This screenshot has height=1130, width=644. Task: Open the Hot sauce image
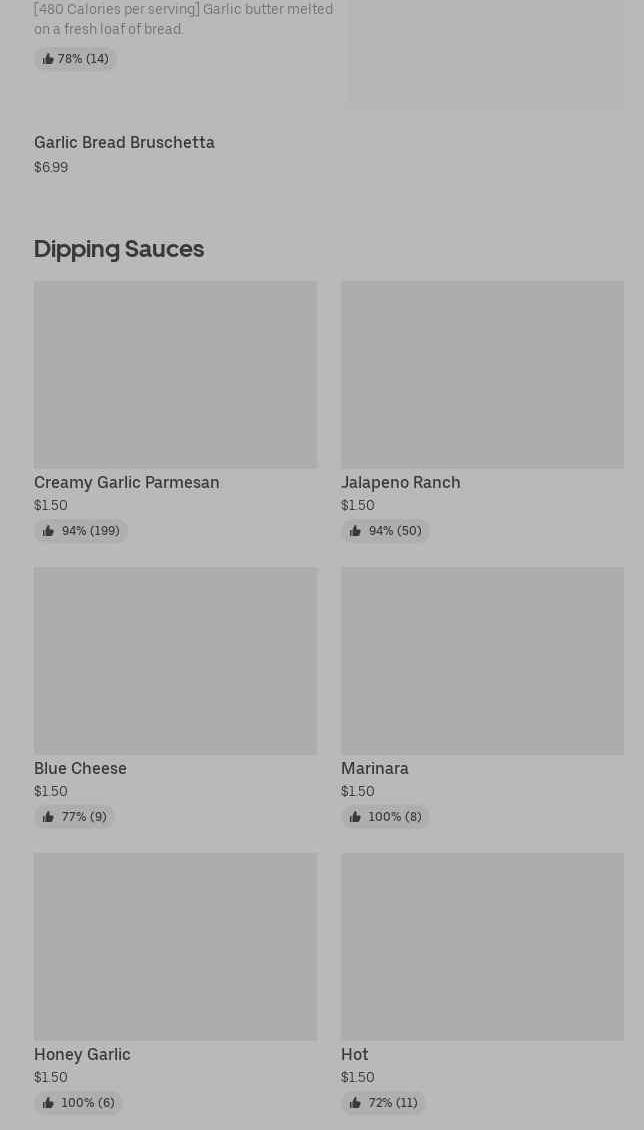(482, 946)
